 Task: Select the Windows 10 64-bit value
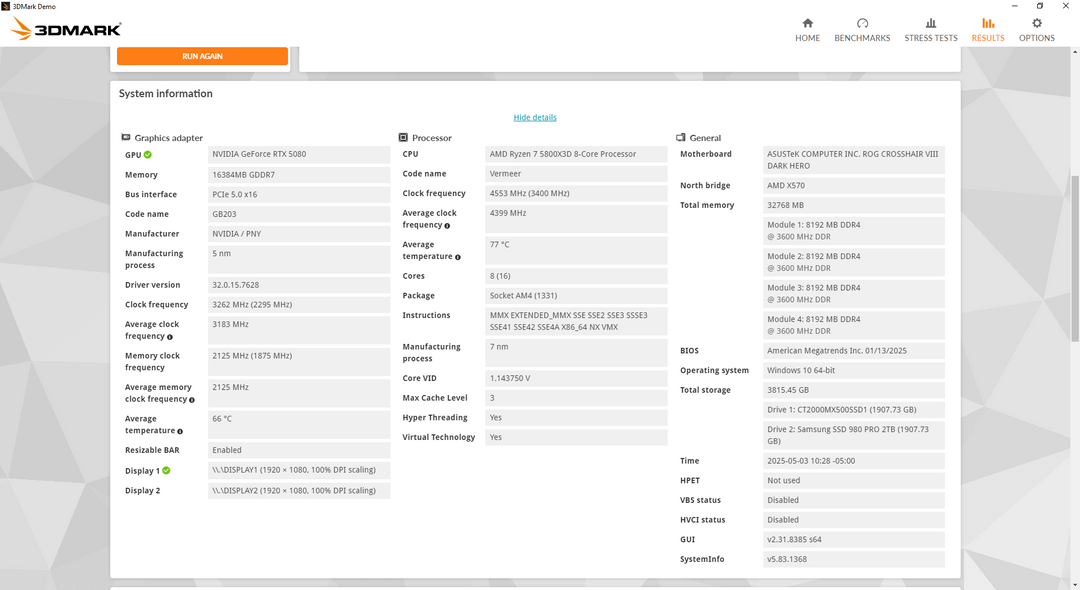853,370
